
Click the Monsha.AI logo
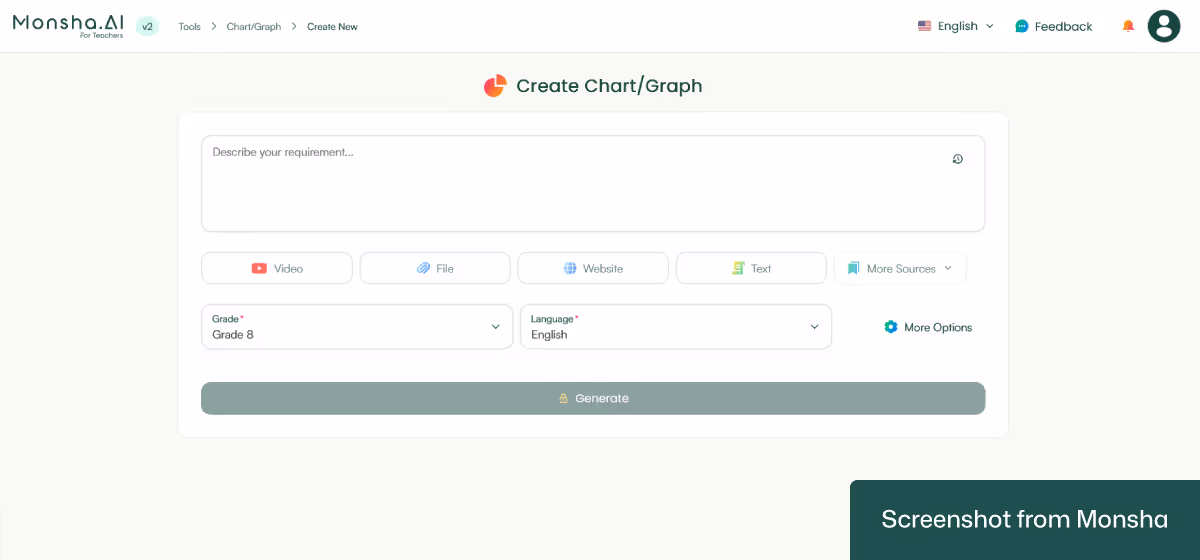(68, 26)
